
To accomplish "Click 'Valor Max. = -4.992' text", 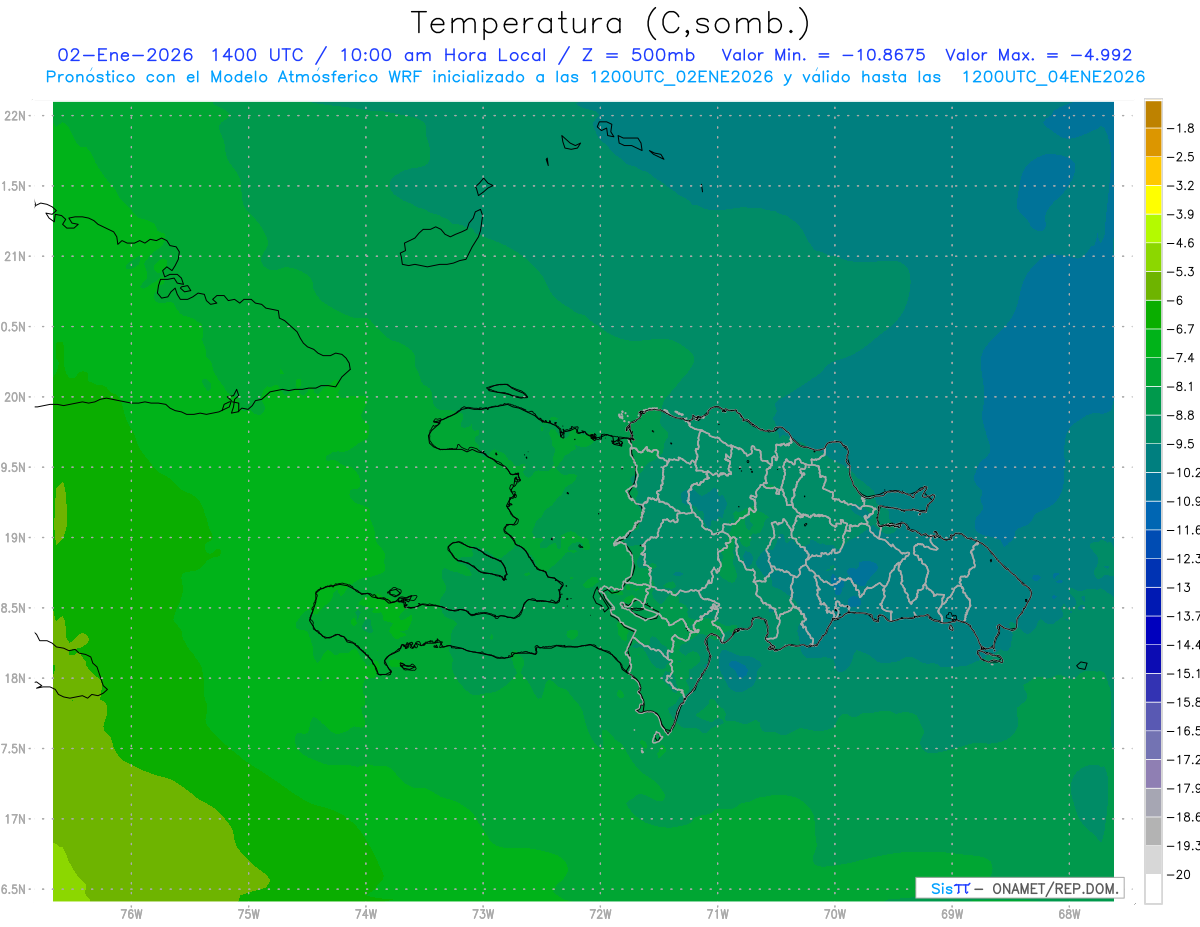I will [1038, 55].
